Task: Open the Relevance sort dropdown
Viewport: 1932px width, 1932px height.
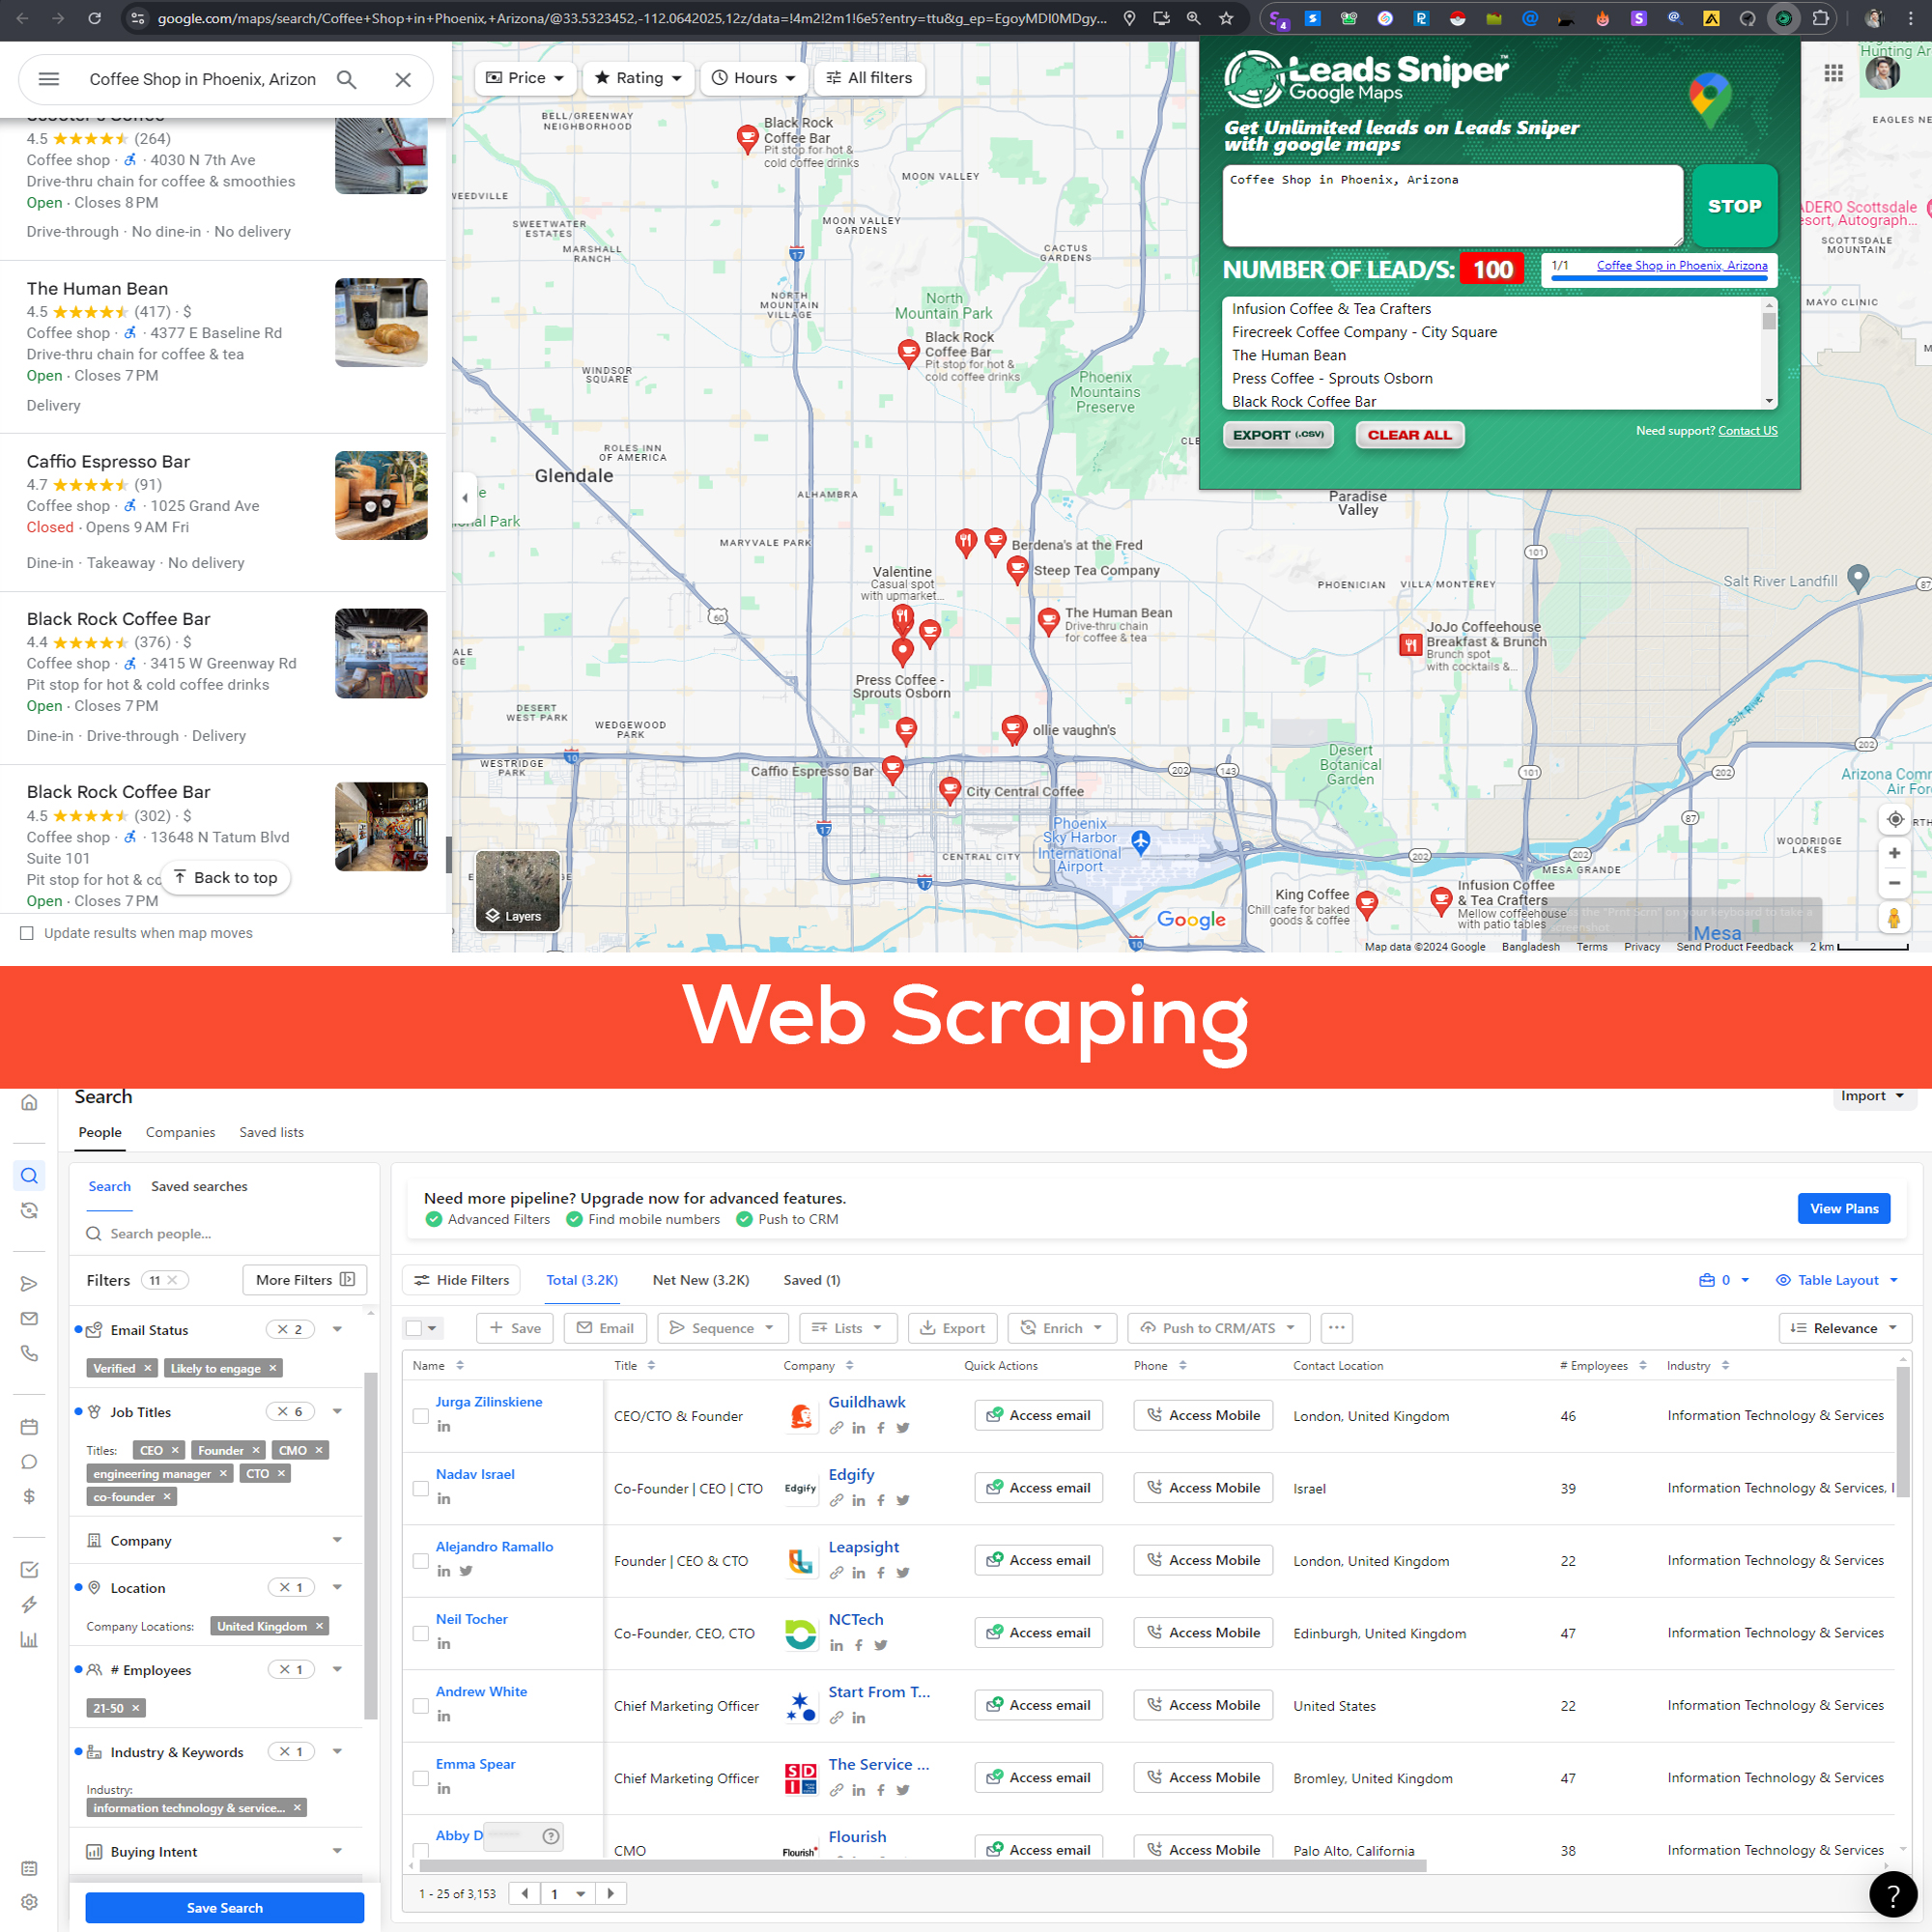Action: click(1845, 1328)
